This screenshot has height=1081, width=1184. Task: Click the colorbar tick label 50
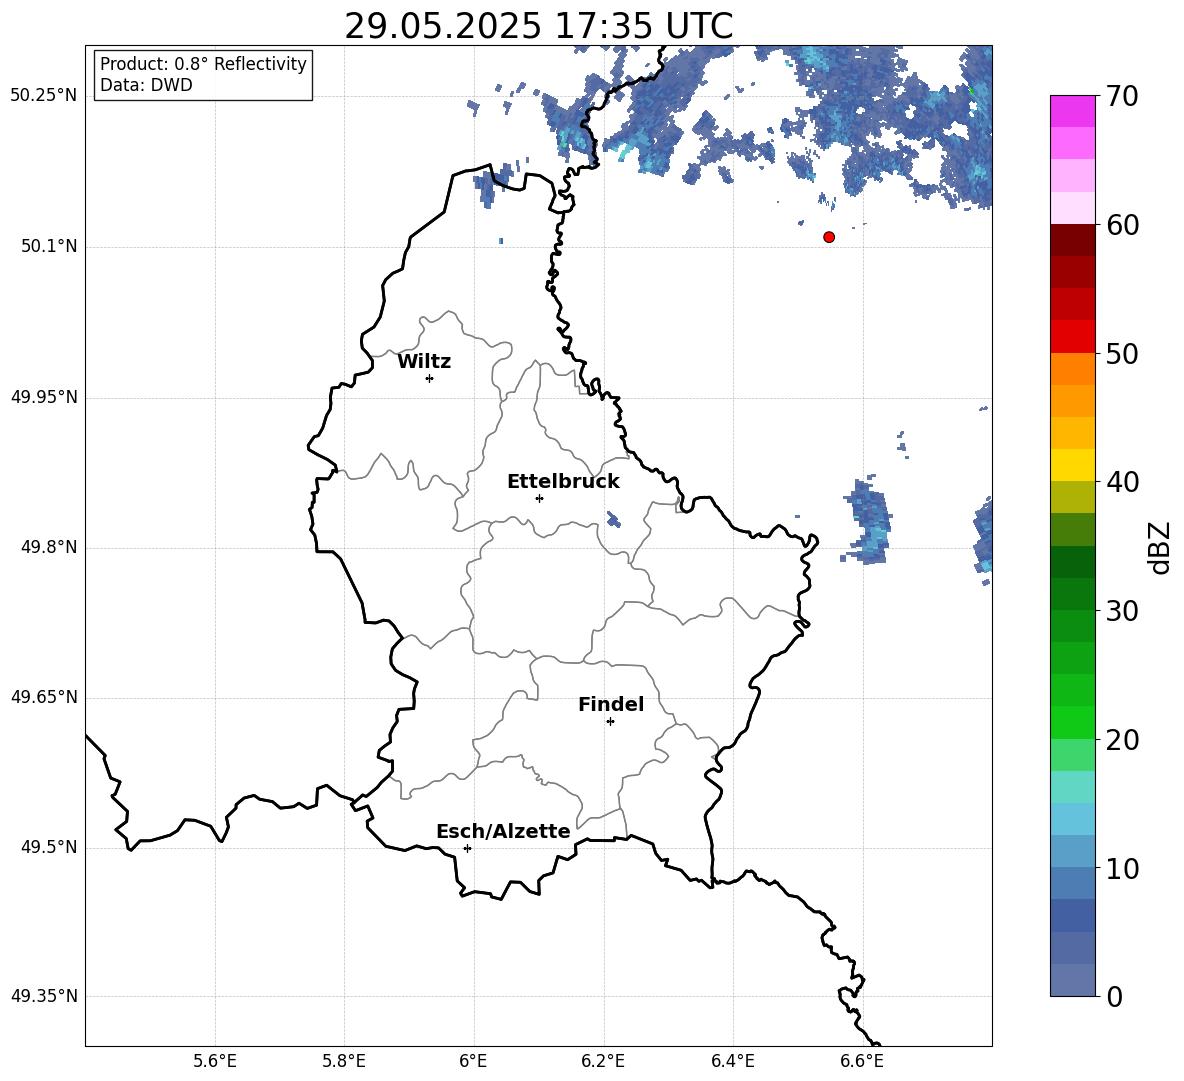click(1122, 354)
